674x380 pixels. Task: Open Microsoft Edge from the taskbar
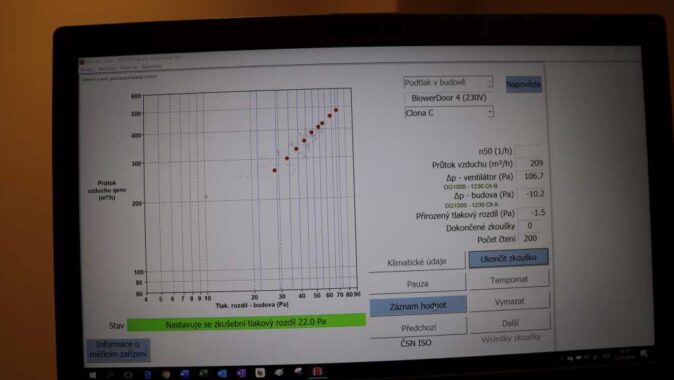click(147, 374)
